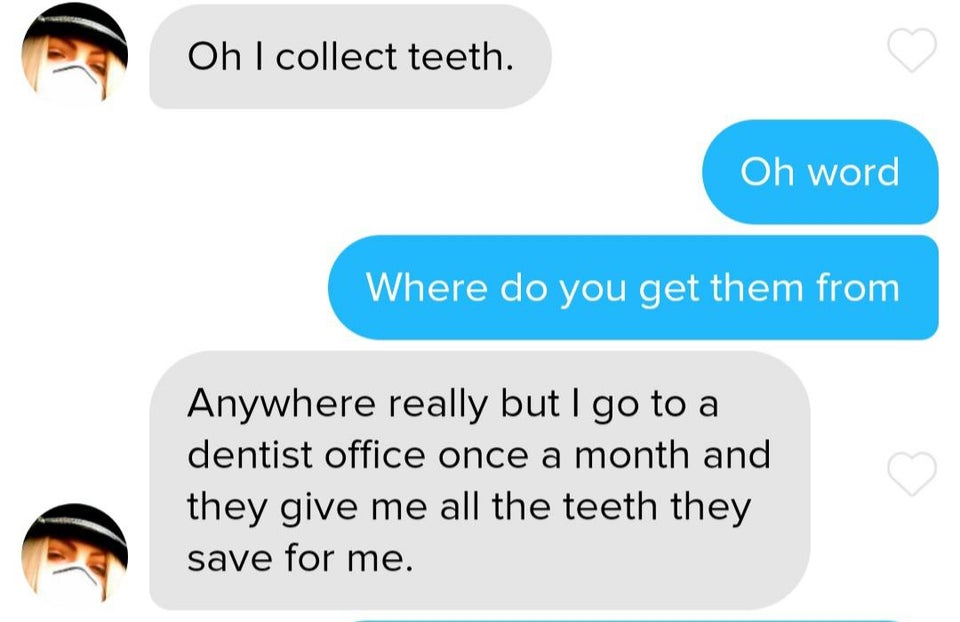Click the word "dentist" in the gray message
This screenshot has width=960, height=622.
coord(250,455)
